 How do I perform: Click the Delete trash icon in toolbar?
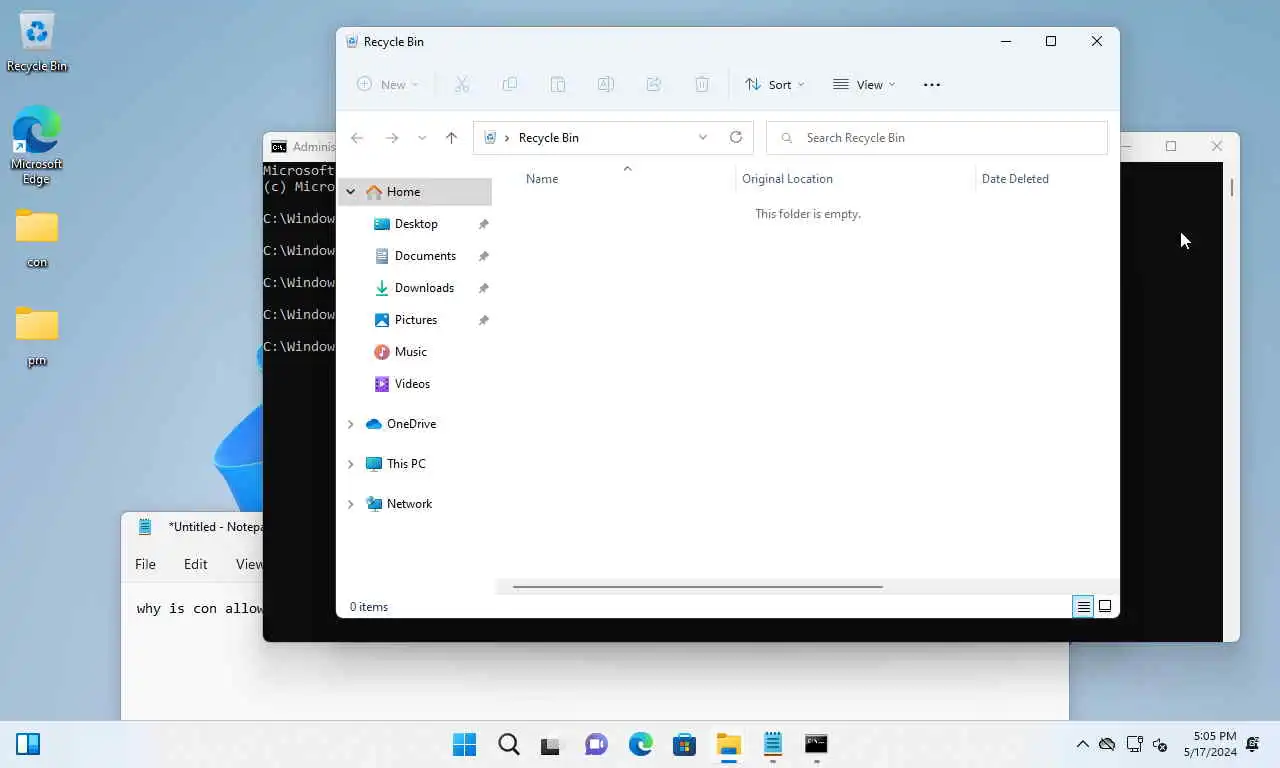pos(702,85)
